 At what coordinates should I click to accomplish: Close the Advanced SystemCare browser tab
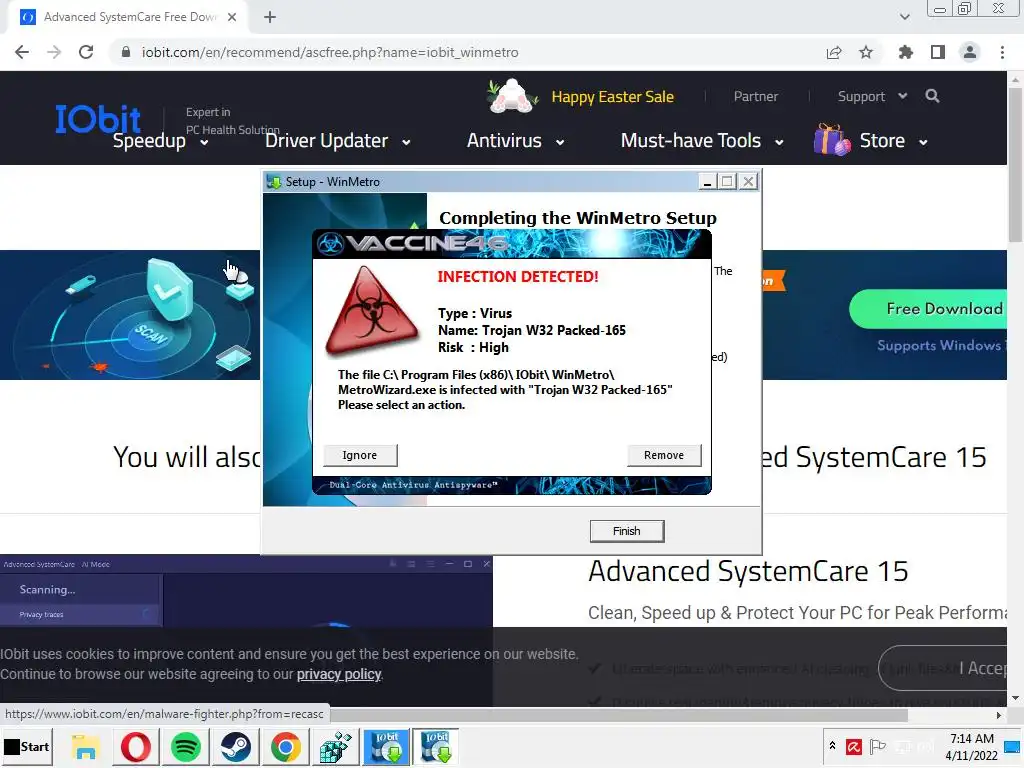click(232, 17)
